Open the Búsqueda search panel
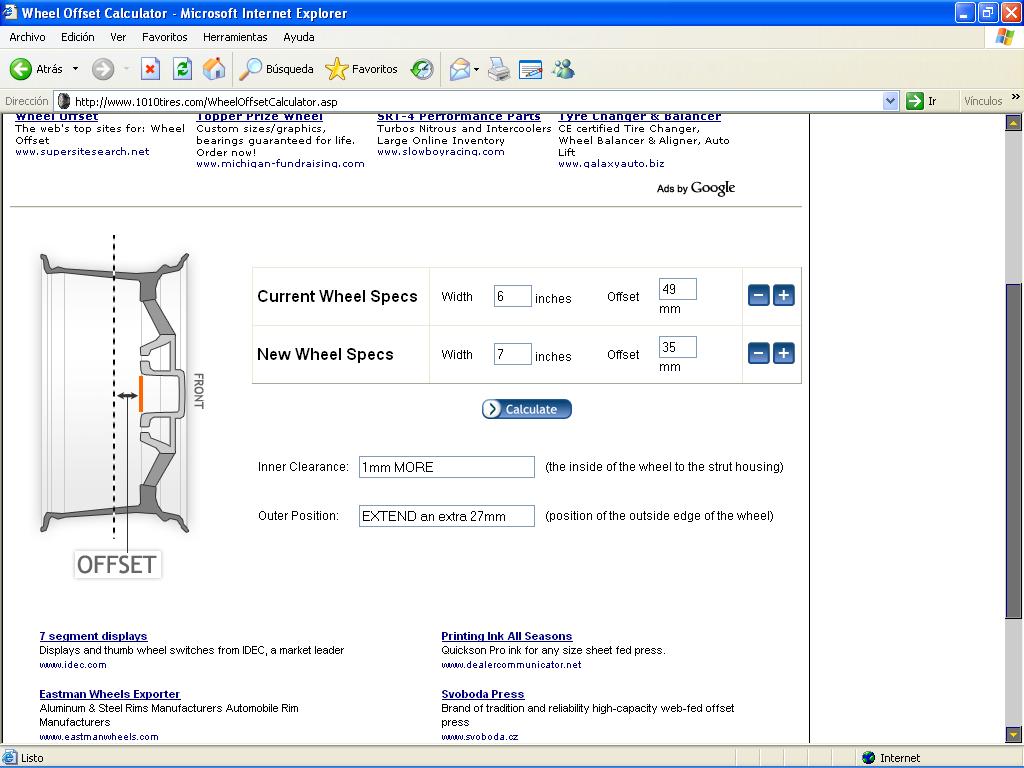Image resolution: width=1024 pixels, height=768 pixels. tap(277, 69)
